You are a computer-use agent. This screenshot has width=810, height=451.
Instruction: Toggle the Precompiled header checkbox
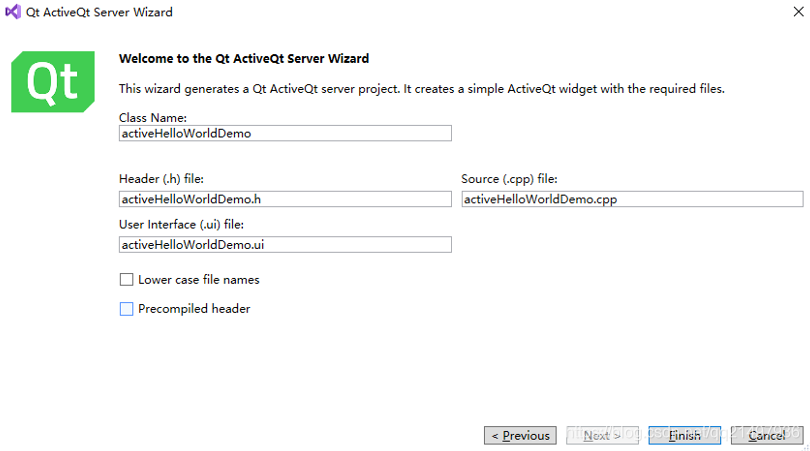click(126, 309)
